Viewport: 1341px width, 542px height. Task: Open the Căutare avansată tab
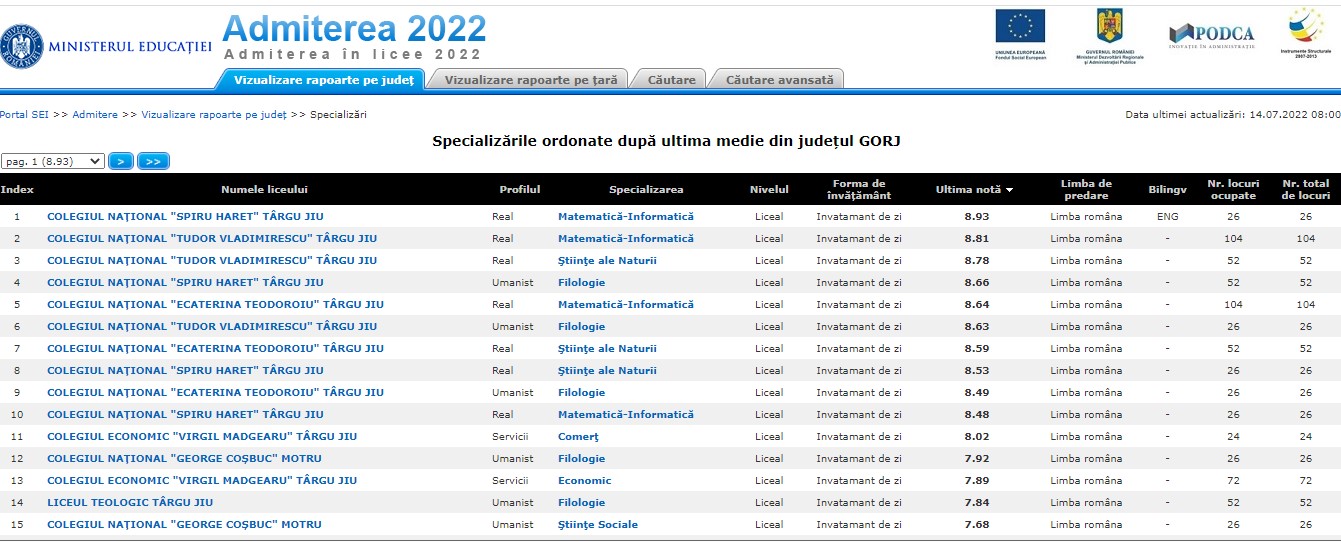click(x=779, y=80)
